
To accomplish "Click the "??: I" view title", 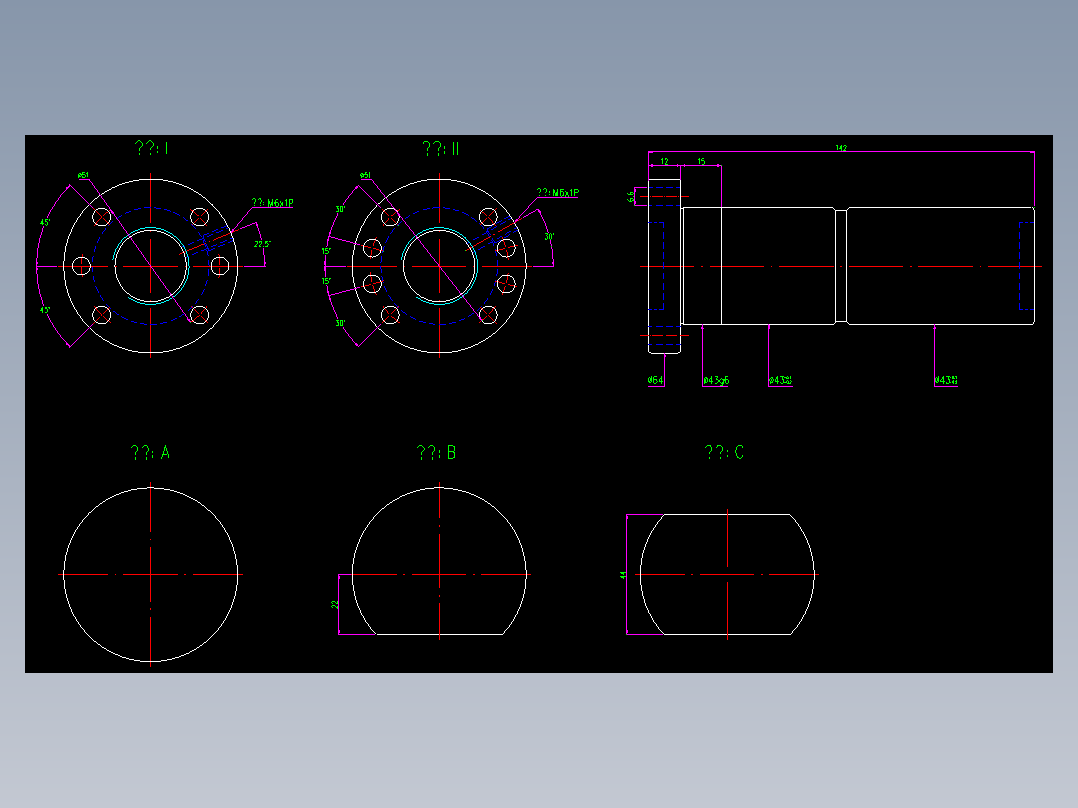I will click(x=152, y=148).
